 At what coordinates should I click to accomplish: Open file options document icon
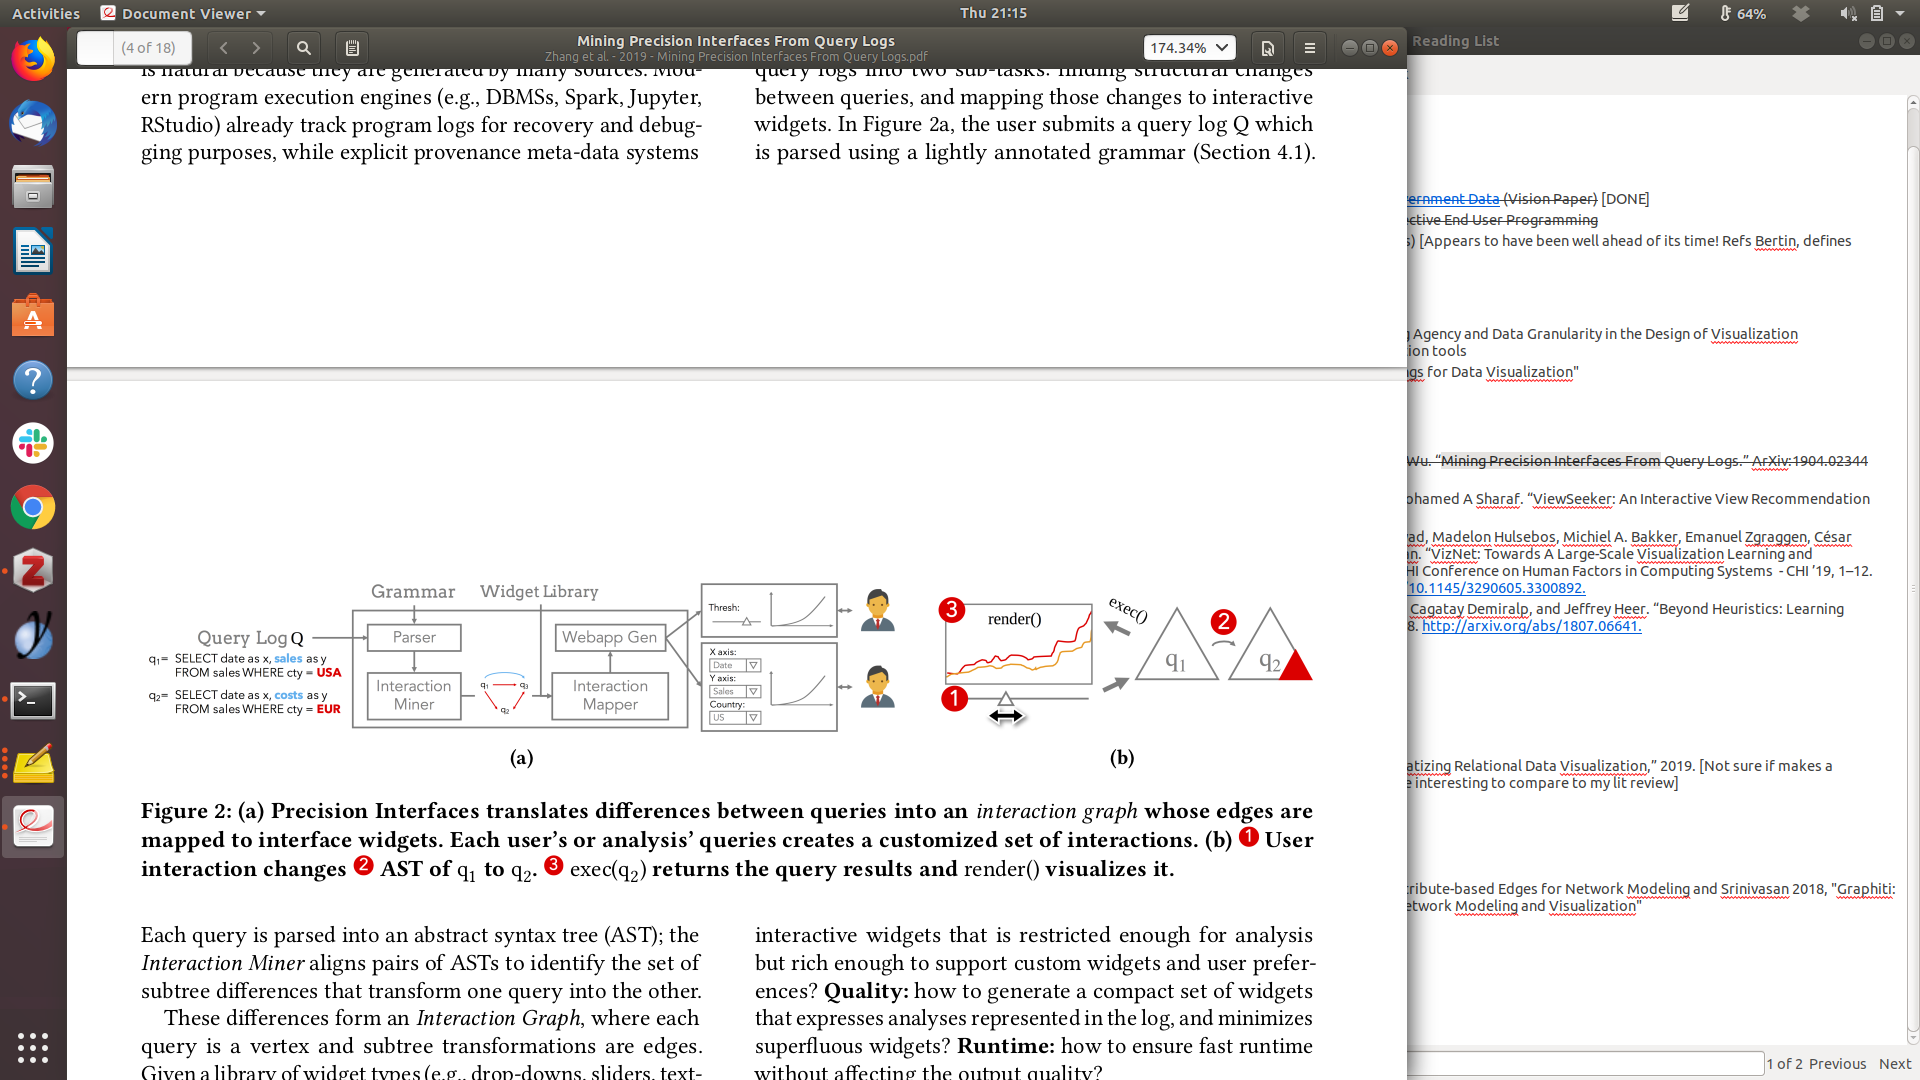click(x=1267, y=48)
